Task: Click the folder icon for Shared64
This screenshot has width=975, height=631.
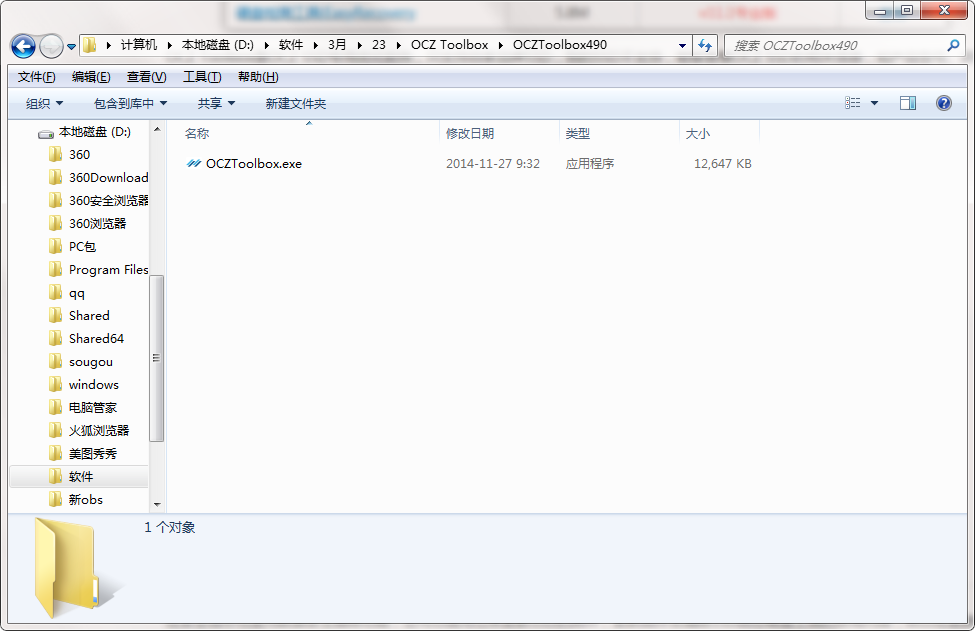Action: [x=55, y=338]
